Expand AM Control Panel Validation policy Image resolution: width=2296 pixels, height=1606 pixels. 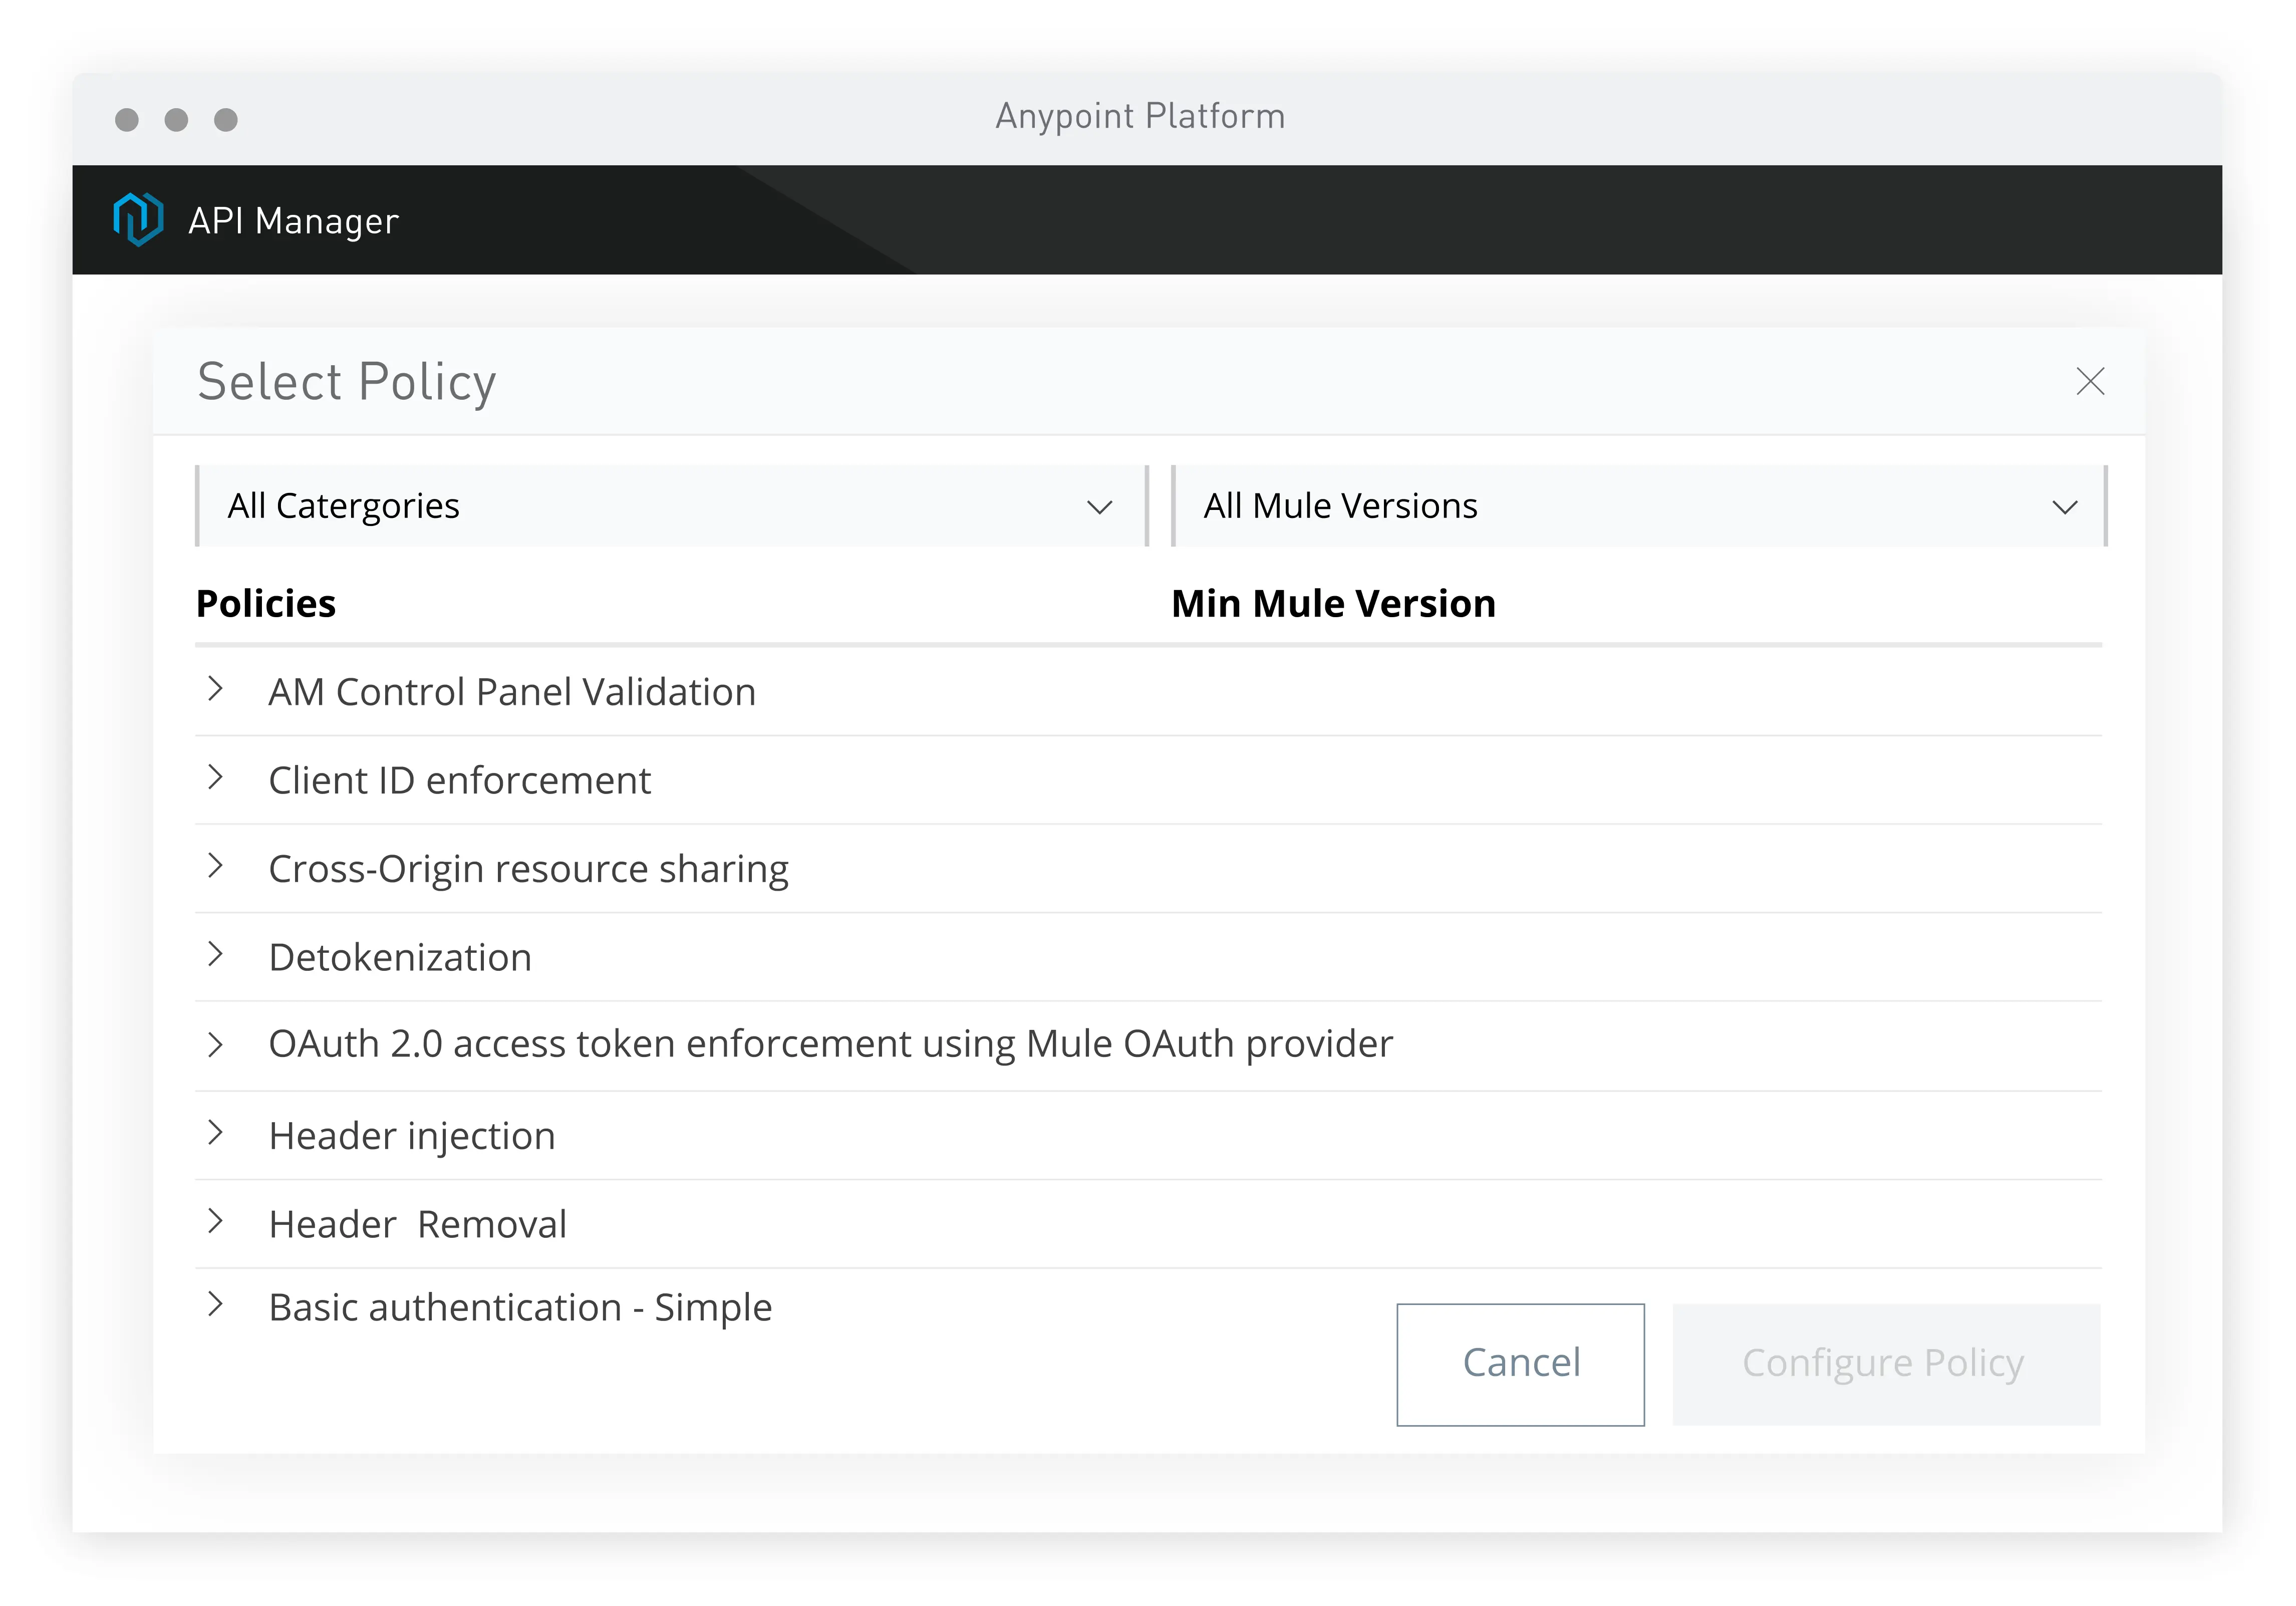pyautogui.click(x=215, y=689)
